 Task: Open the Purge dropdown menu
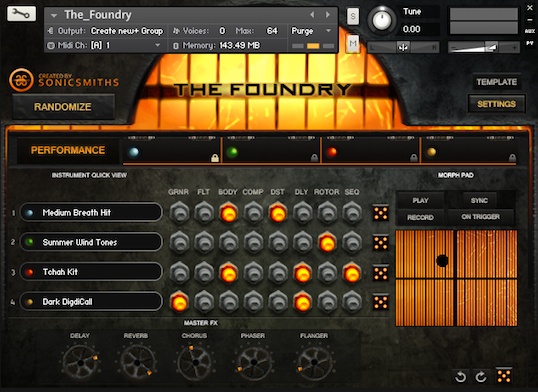pyautogui.click(x=328, y=31)
